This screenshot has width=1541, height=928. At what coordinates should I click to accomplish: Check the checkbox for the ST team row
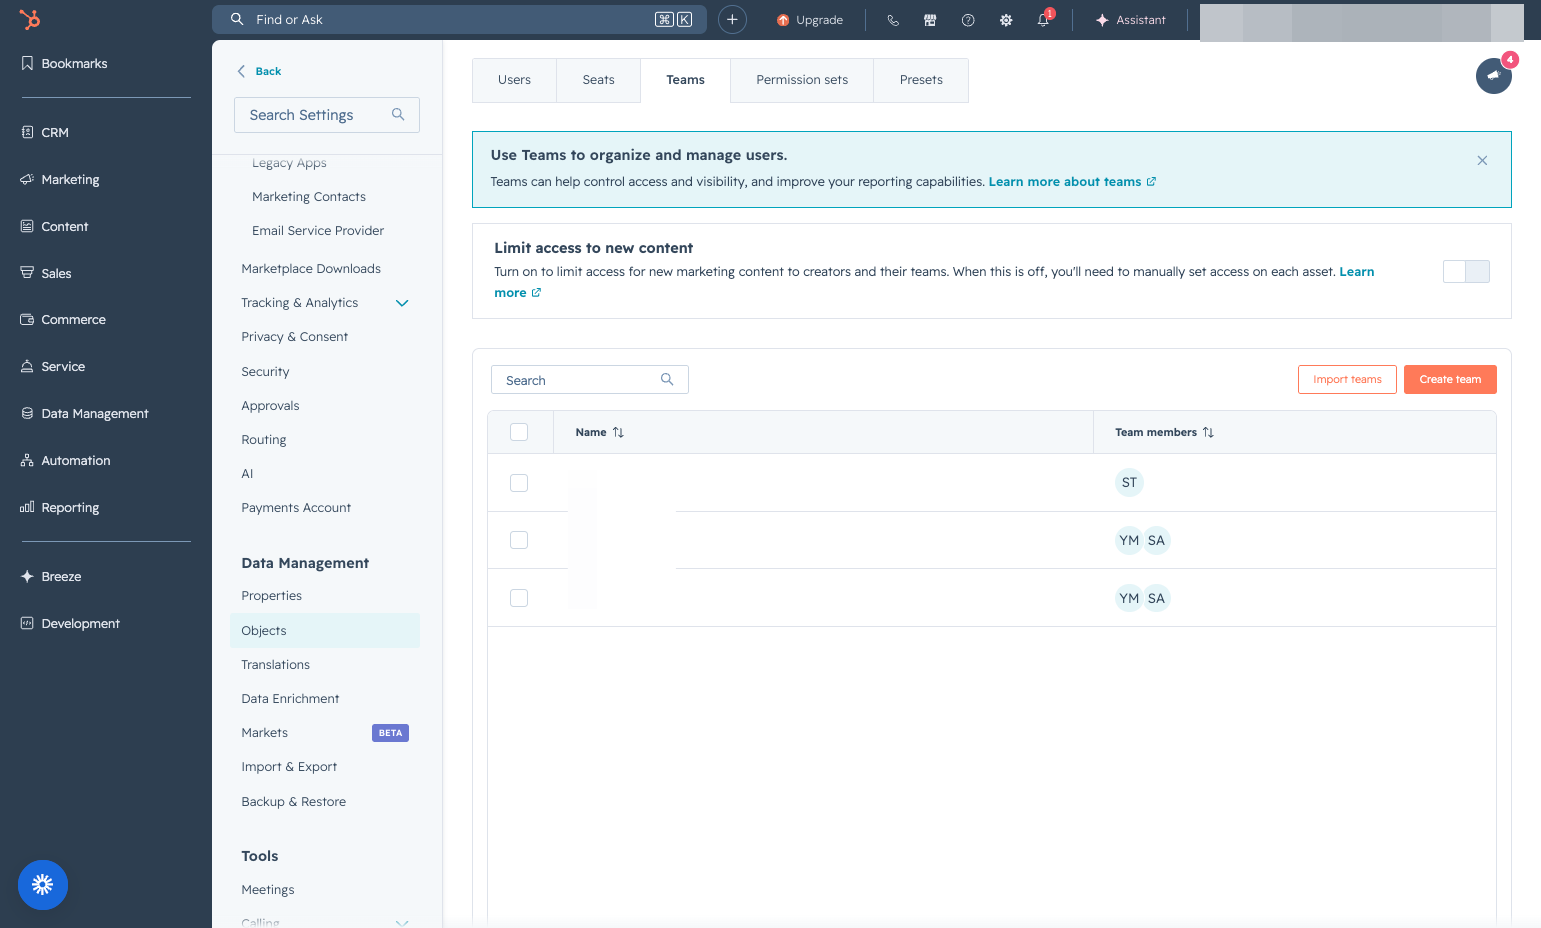[519, 483]
